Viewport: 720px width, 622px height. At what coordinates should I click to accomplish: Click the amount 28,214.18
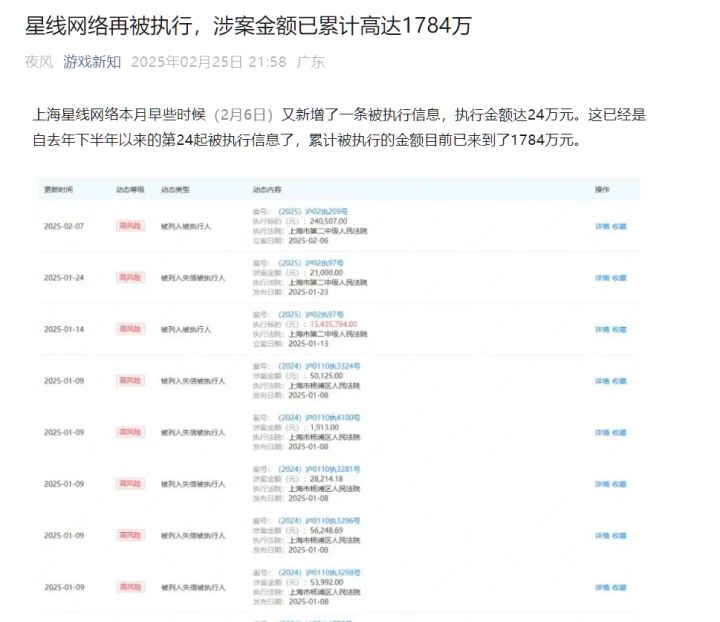(x=326, y=479)
